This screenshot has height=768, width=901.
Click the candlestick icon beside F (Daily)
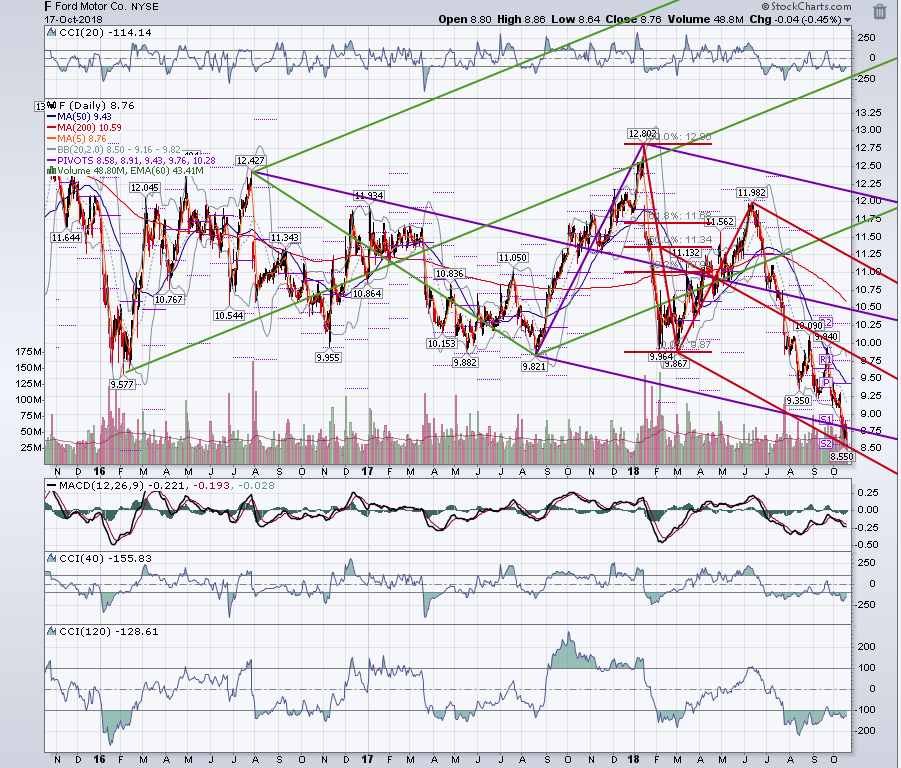(52, 106)
